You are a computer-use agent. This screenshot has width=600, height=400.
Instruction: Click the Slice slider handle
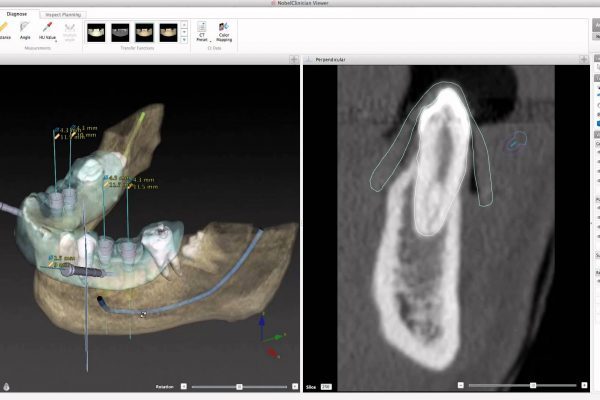(x=533, y=385)
